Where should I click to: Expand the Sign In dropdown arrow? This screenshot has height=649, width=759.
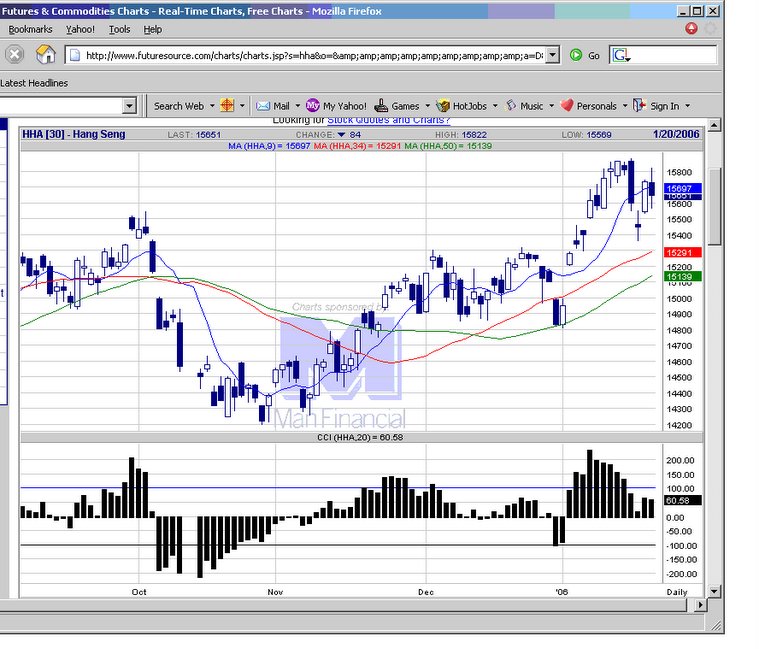click(687, 106)
